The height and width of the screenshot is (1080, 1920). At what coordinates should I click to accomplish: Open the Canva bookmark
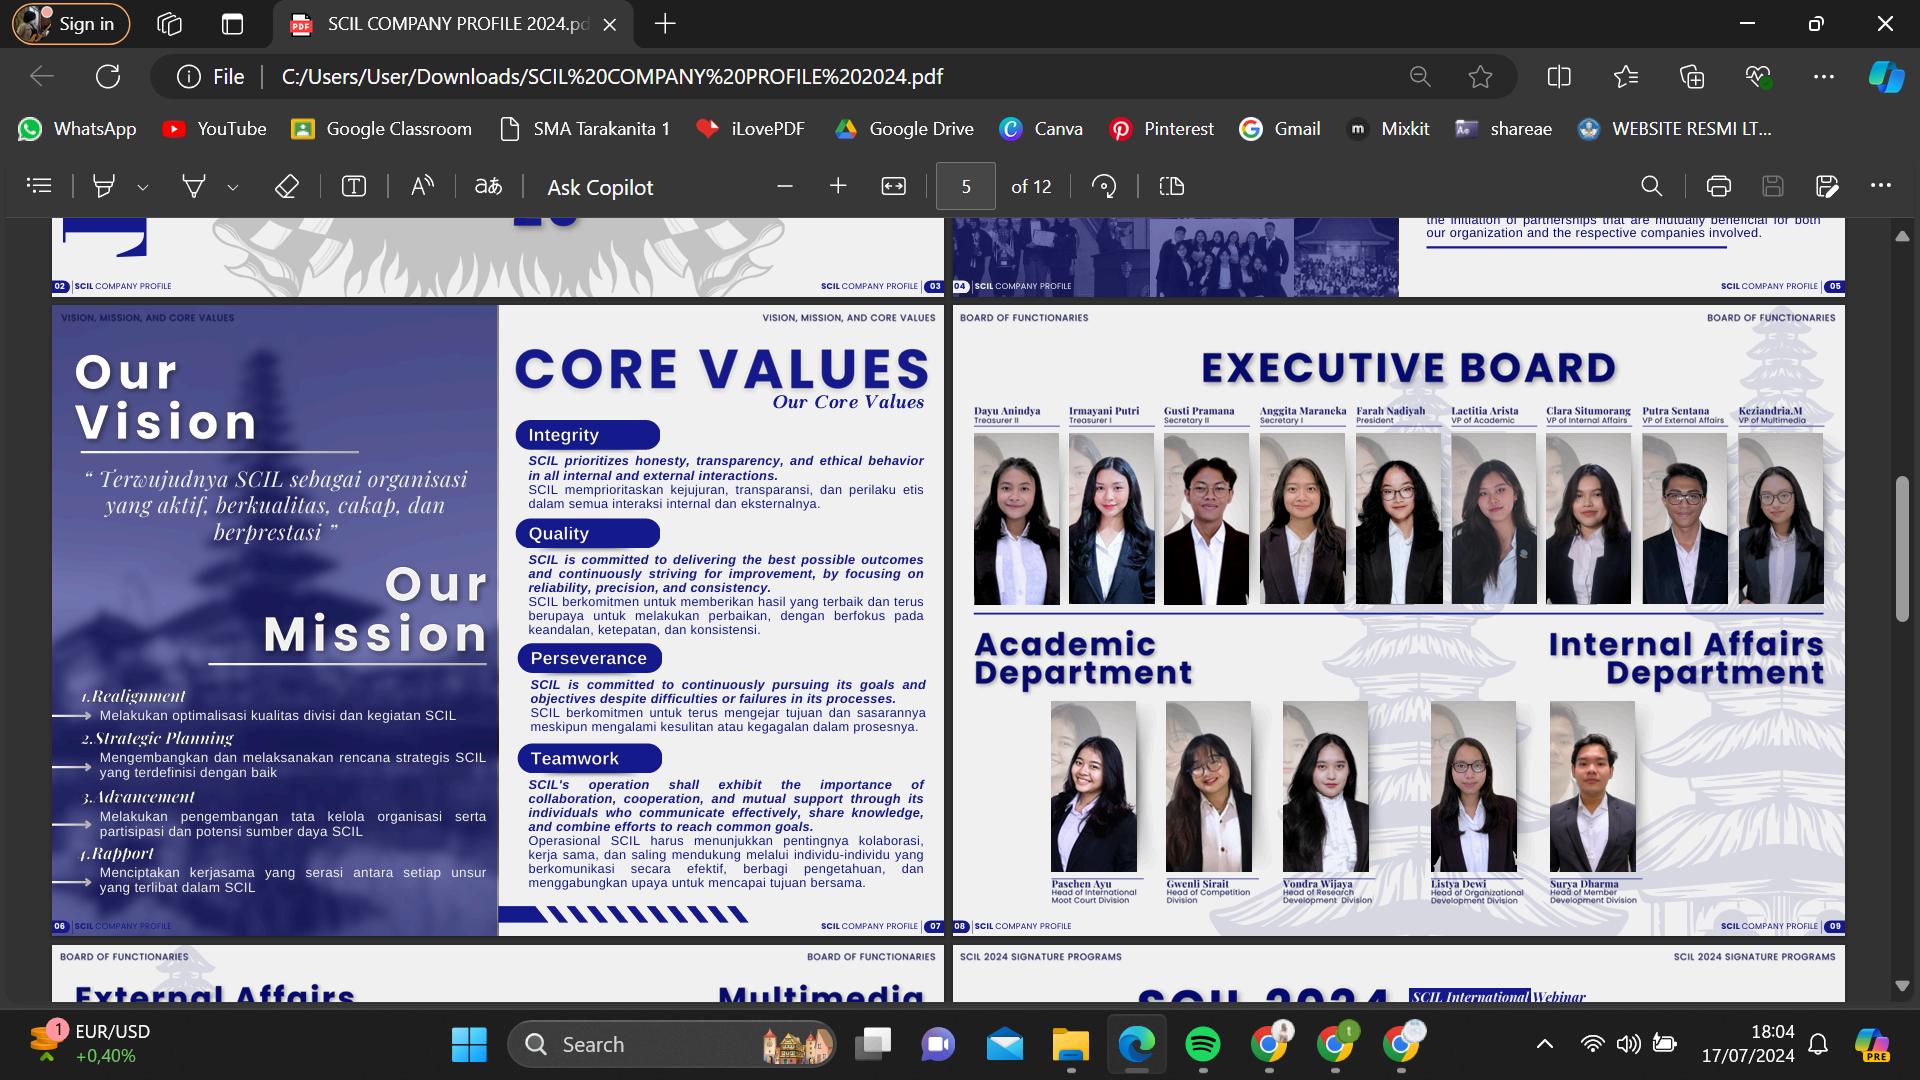(x=1041, y=129)
